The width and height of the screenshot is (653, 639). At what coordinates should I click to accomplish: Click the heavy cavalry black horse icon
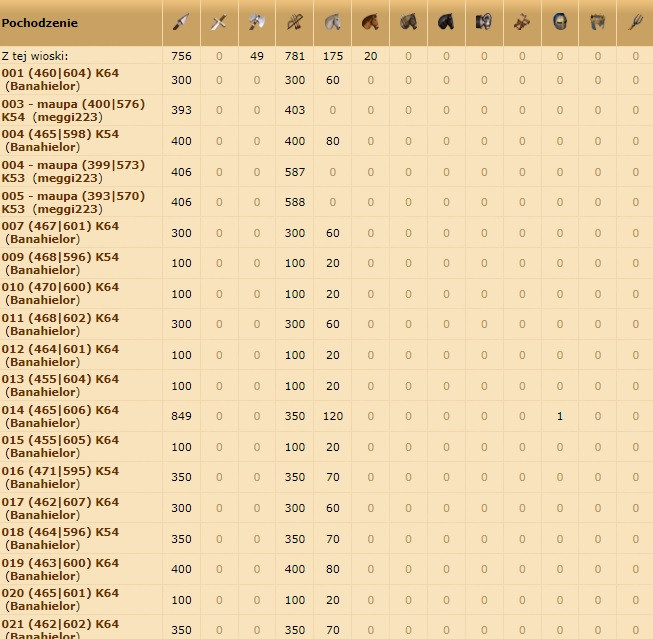446,22
